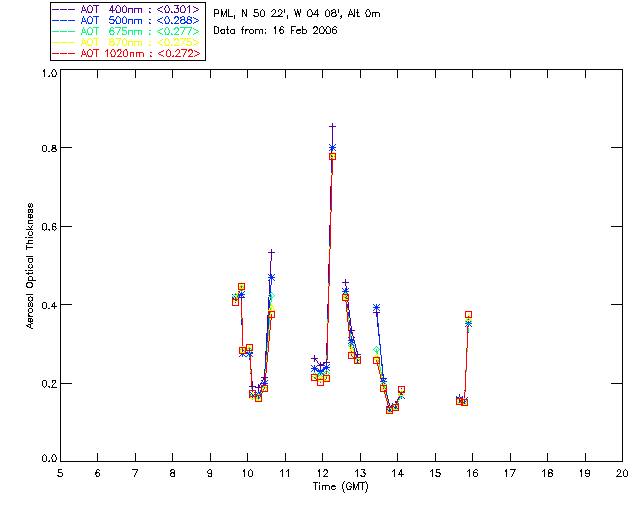The width and height of the screenshot is (640, 512).
Task: Click the PML station location text
Action: click(x=297, y=14)
